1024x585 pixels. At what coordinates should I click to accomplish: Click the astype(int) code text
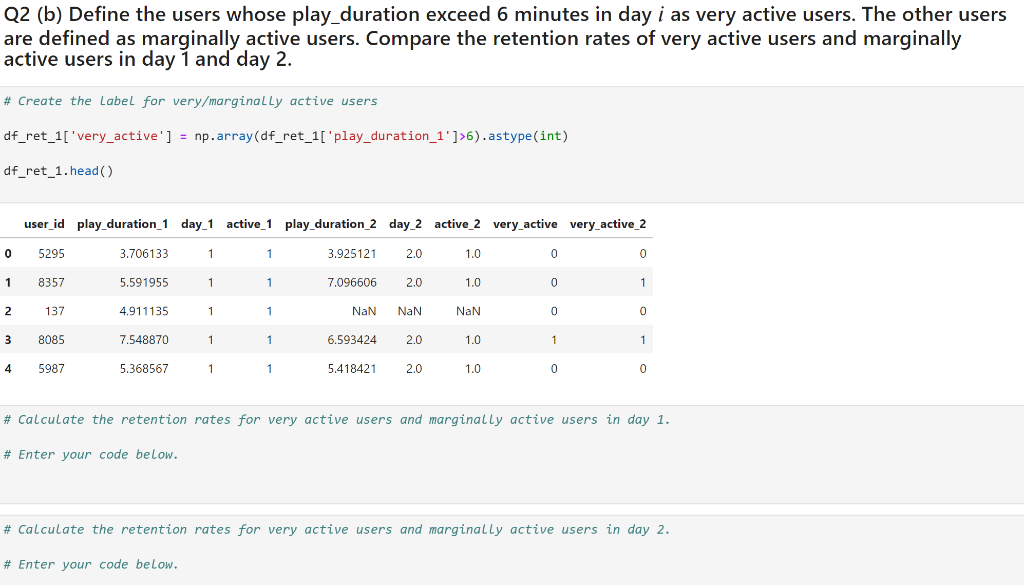tap(535, 135)
